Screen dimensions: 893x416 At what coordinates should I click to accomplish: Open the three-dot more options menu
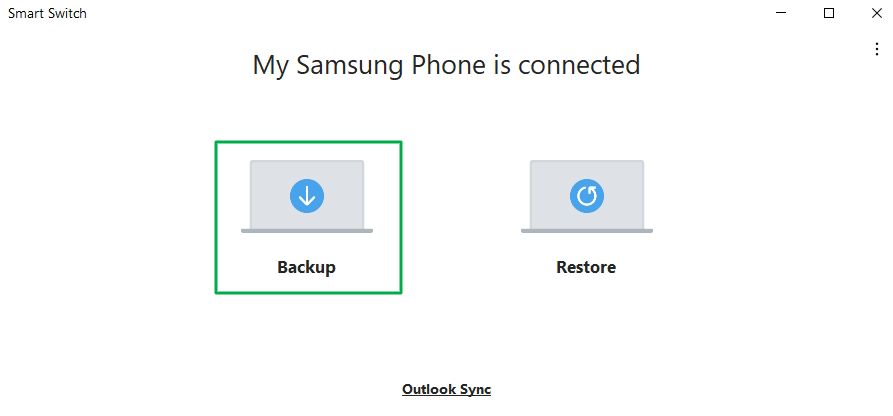(877, 49)
